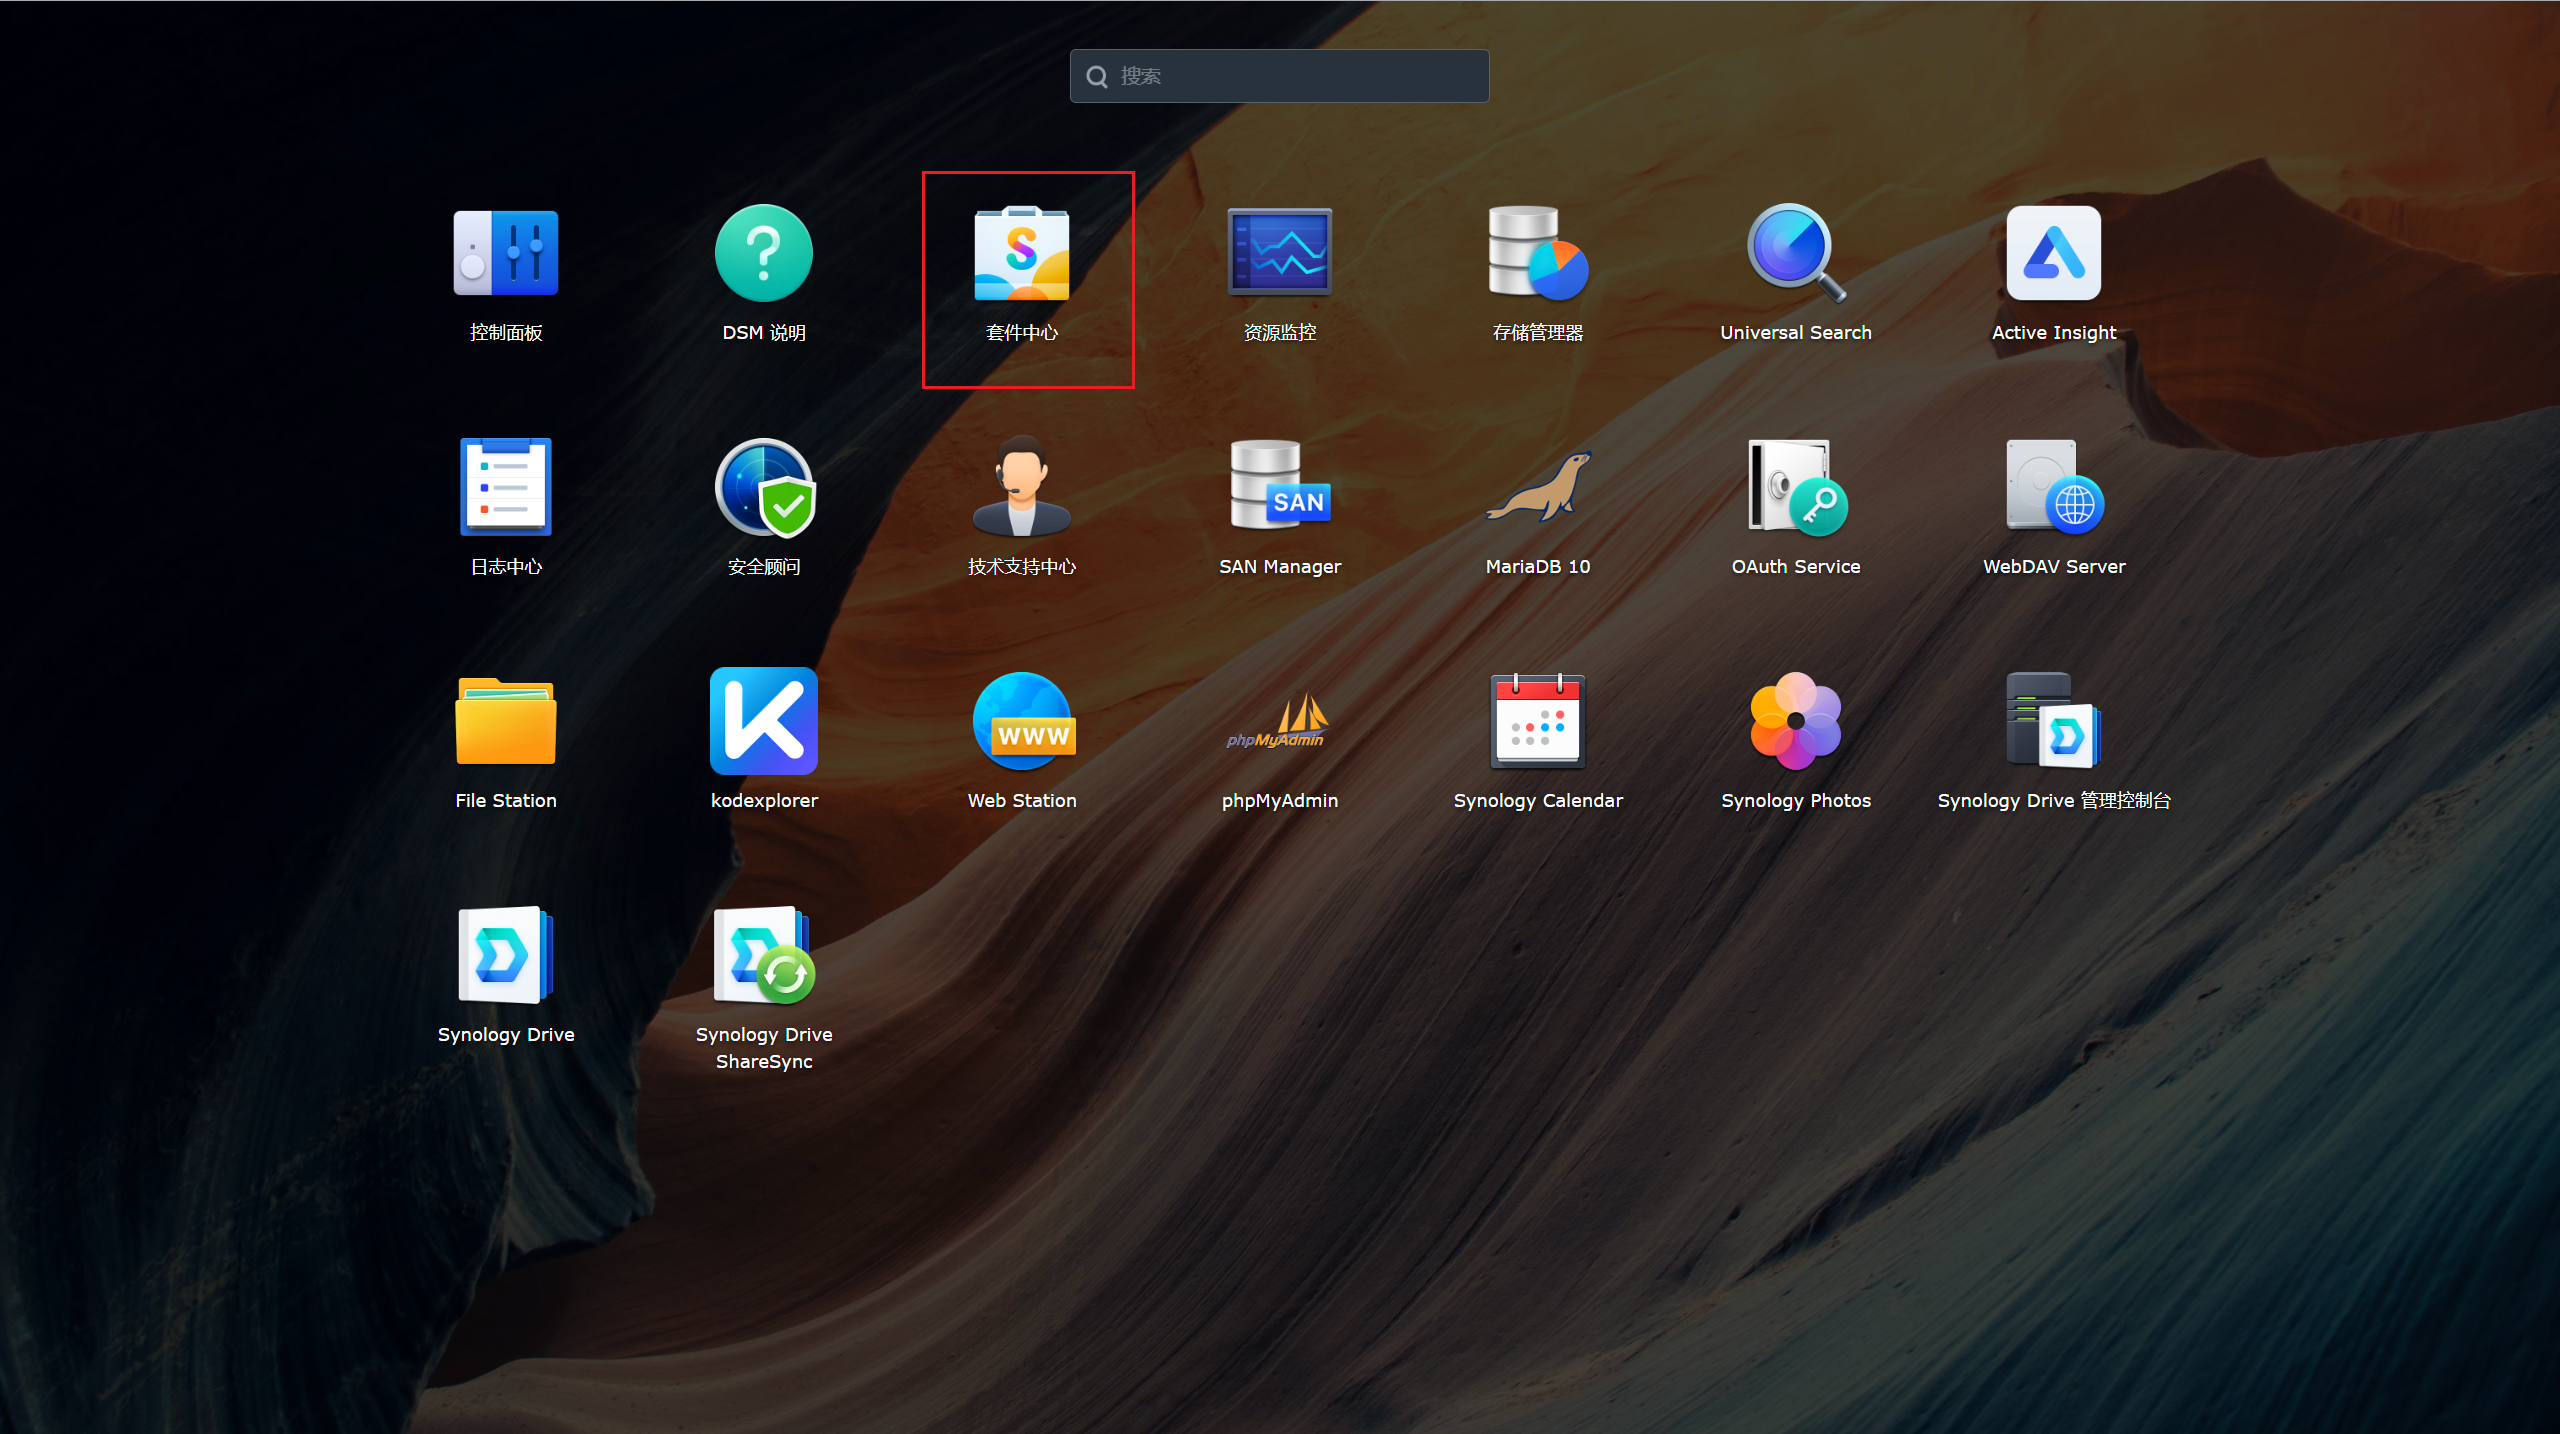Launch the MariaDB 10 seal icon
The image size is (2560, 1434).
1538,487
